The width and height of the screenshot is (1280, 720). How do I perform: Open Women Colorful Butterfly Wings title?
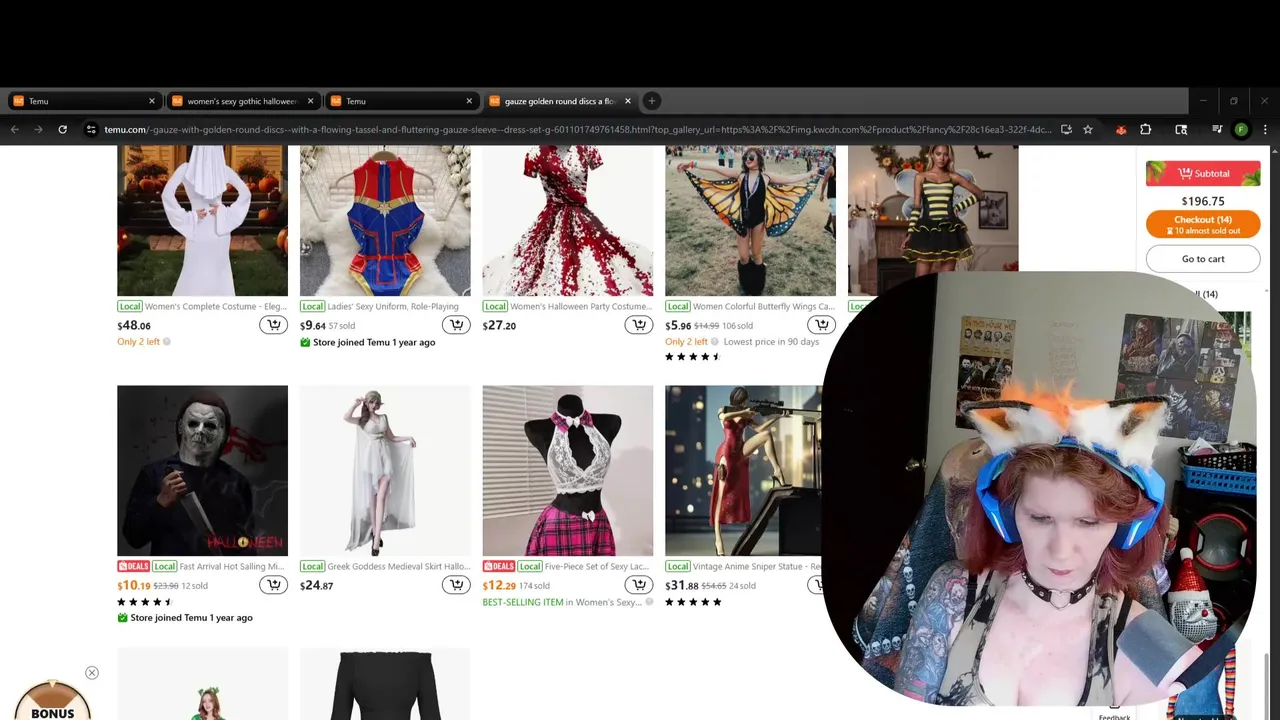coord(764,307)
